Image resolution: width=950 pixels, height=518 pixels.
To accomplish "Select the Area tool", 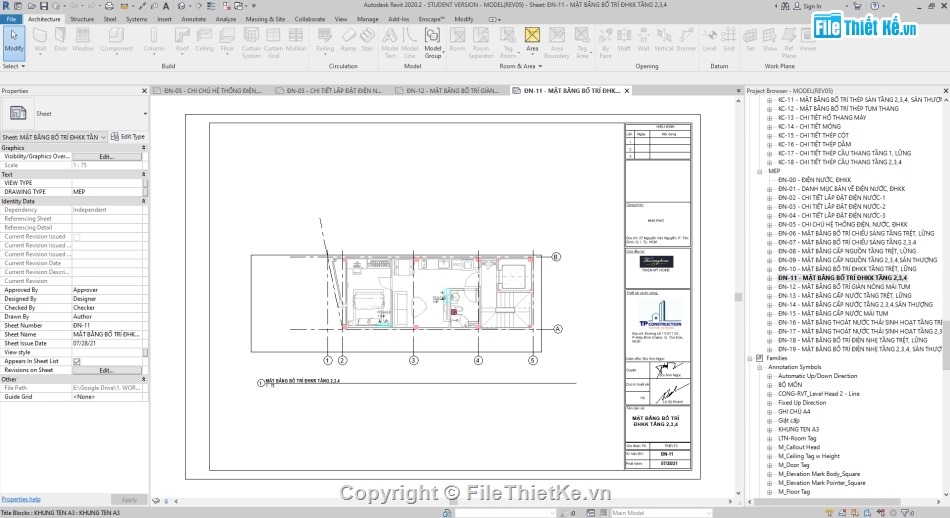I will coord(532,39).
